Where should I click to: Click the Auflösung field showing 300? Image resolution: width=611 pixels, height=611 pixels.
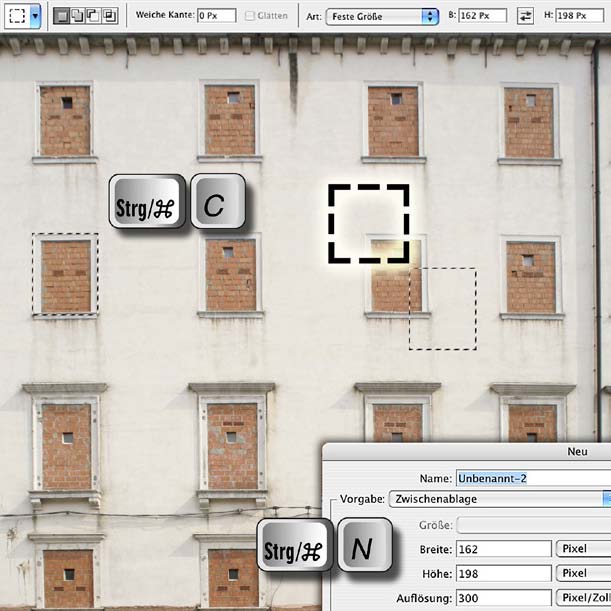point(502,597)
